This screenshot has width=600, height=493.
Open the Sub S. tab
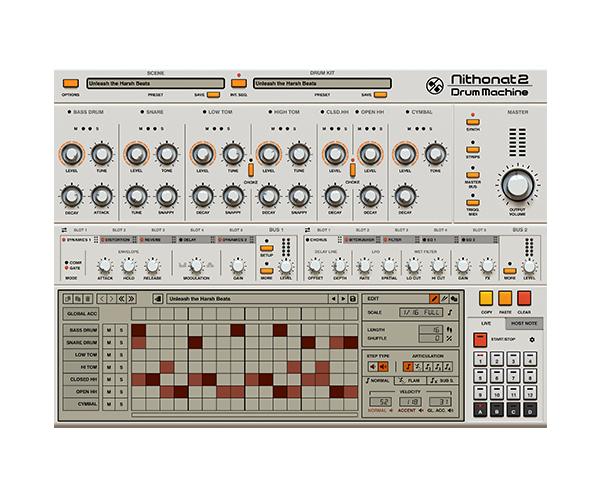point(441,380)
